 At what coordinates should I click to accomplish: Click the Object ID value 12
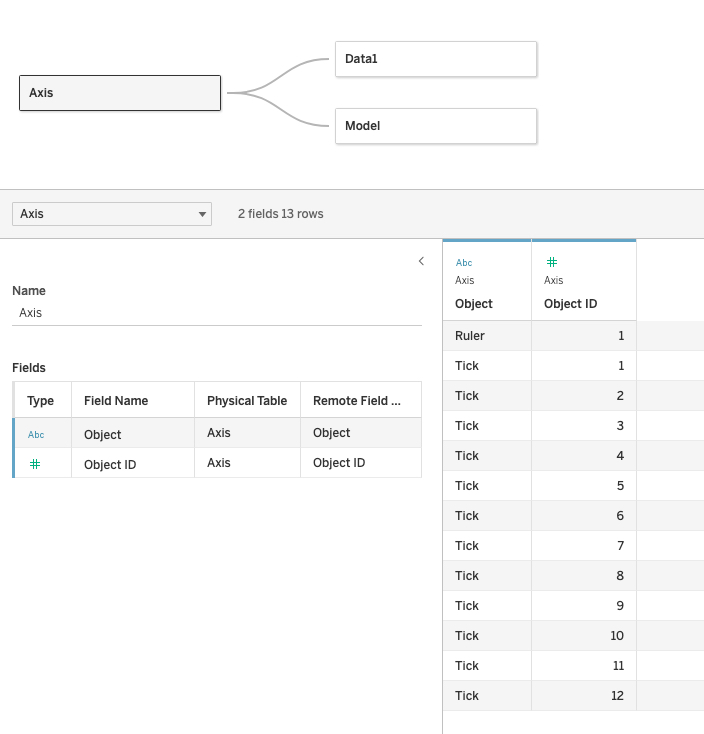click(x=584, y=695)
